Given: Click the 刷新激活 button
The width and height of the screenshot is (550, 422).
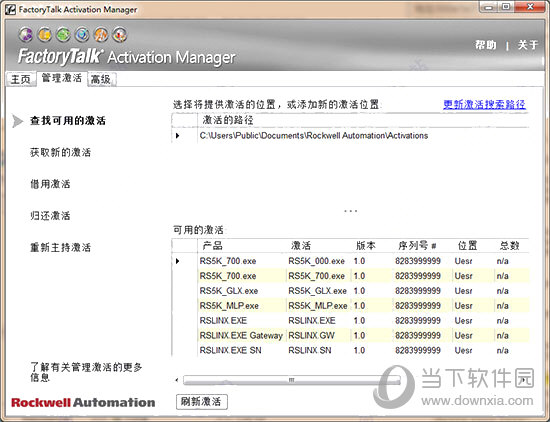Looking at the screenshot, I should pyautogui.click(x=202, y=402).
